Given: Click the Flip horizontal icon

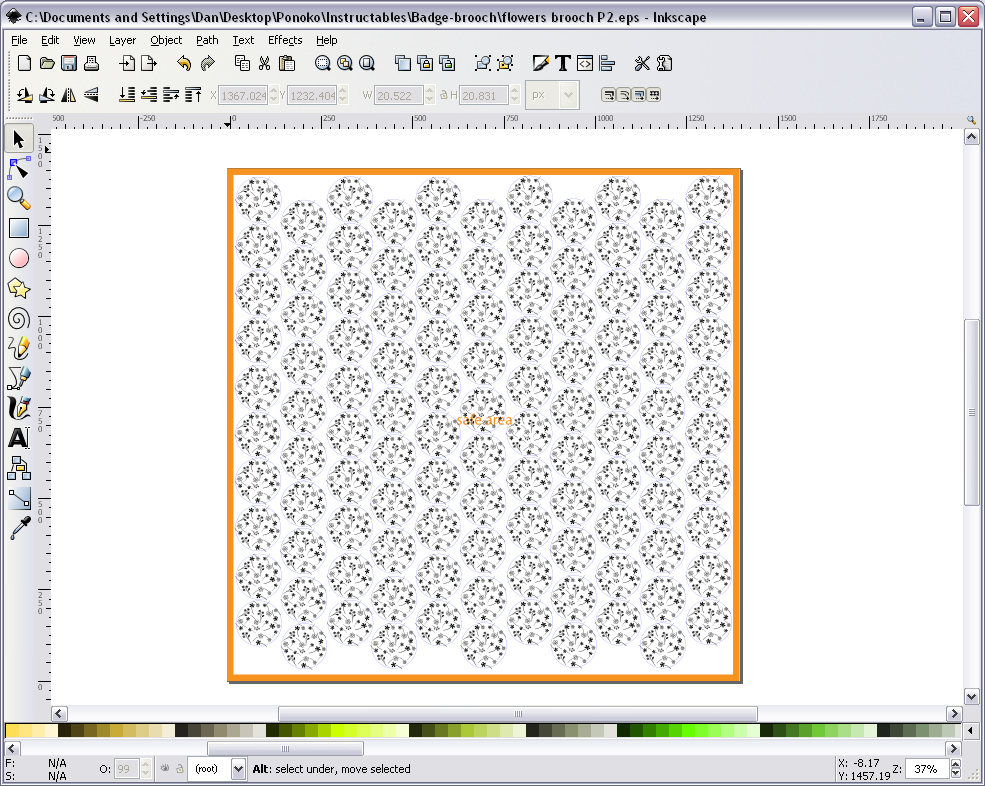Looking at the screenshot, I should (69, 95).
